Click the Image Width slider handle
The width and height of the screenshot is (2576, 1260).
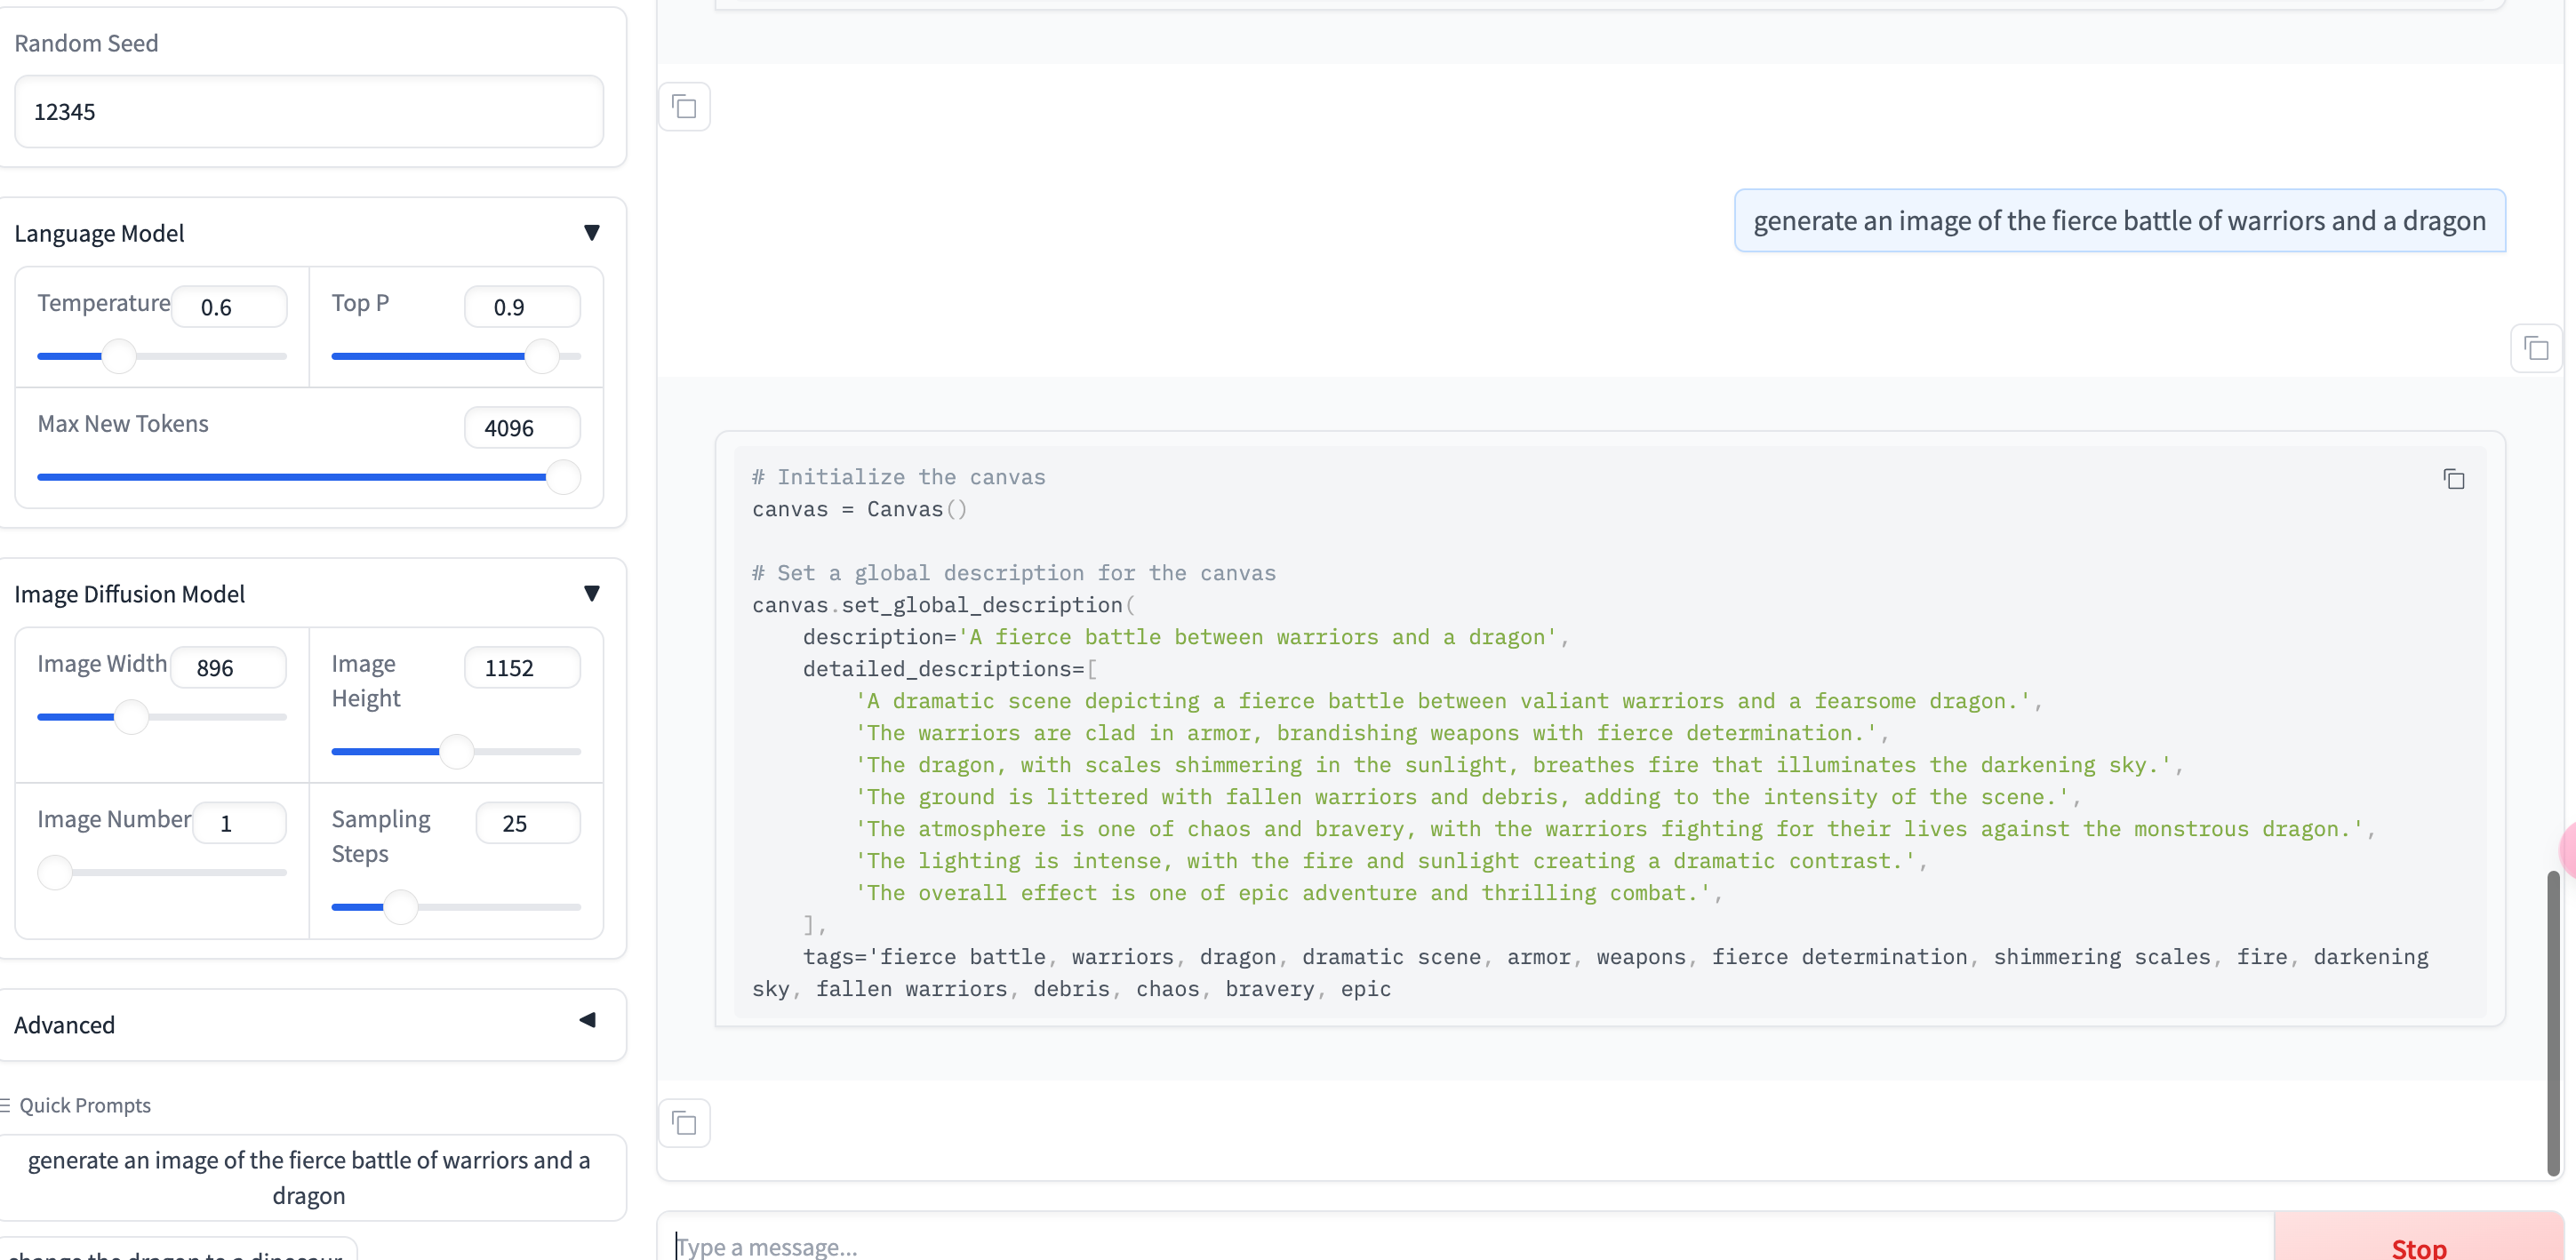[x=131, y=717]
